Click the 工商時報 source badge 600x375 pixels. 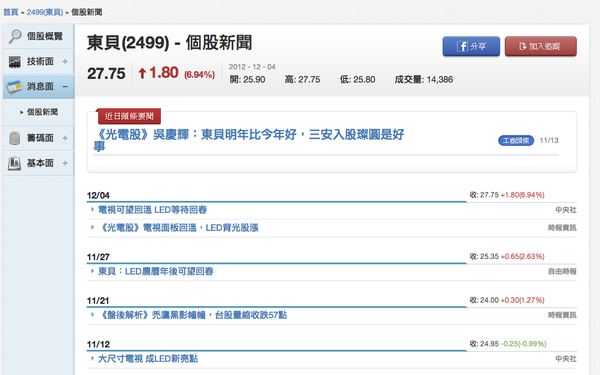tap(516, 141)
